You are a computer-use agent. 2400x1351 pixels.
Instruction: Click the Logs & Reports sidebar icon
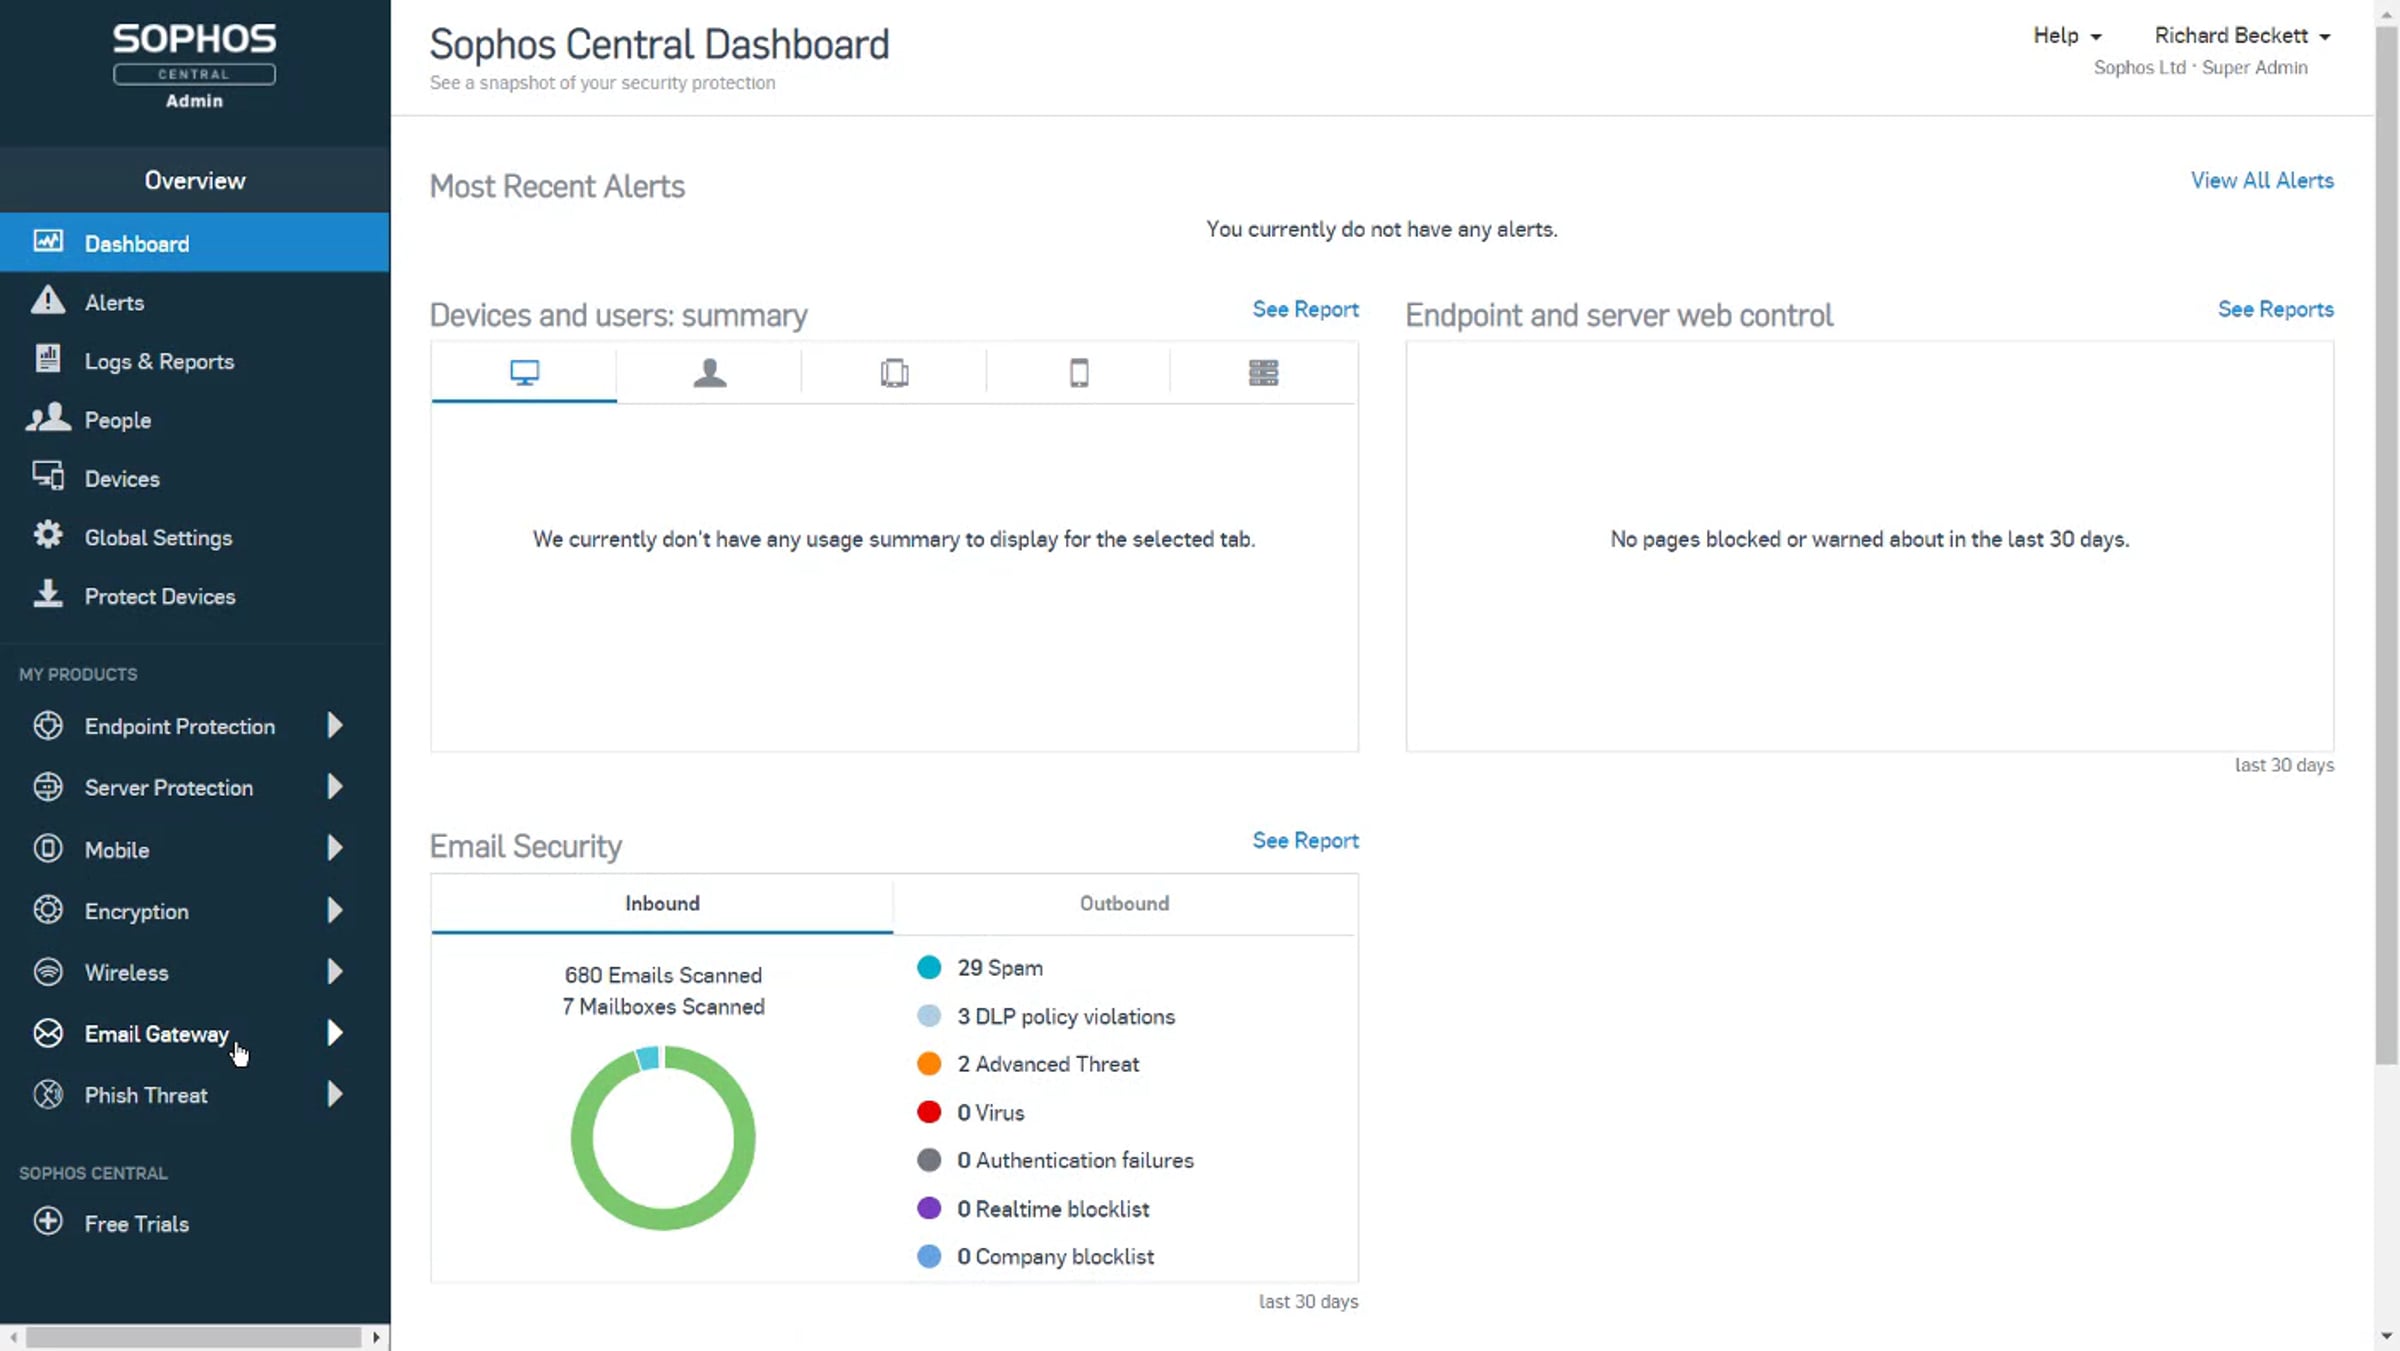pos(48,360)
